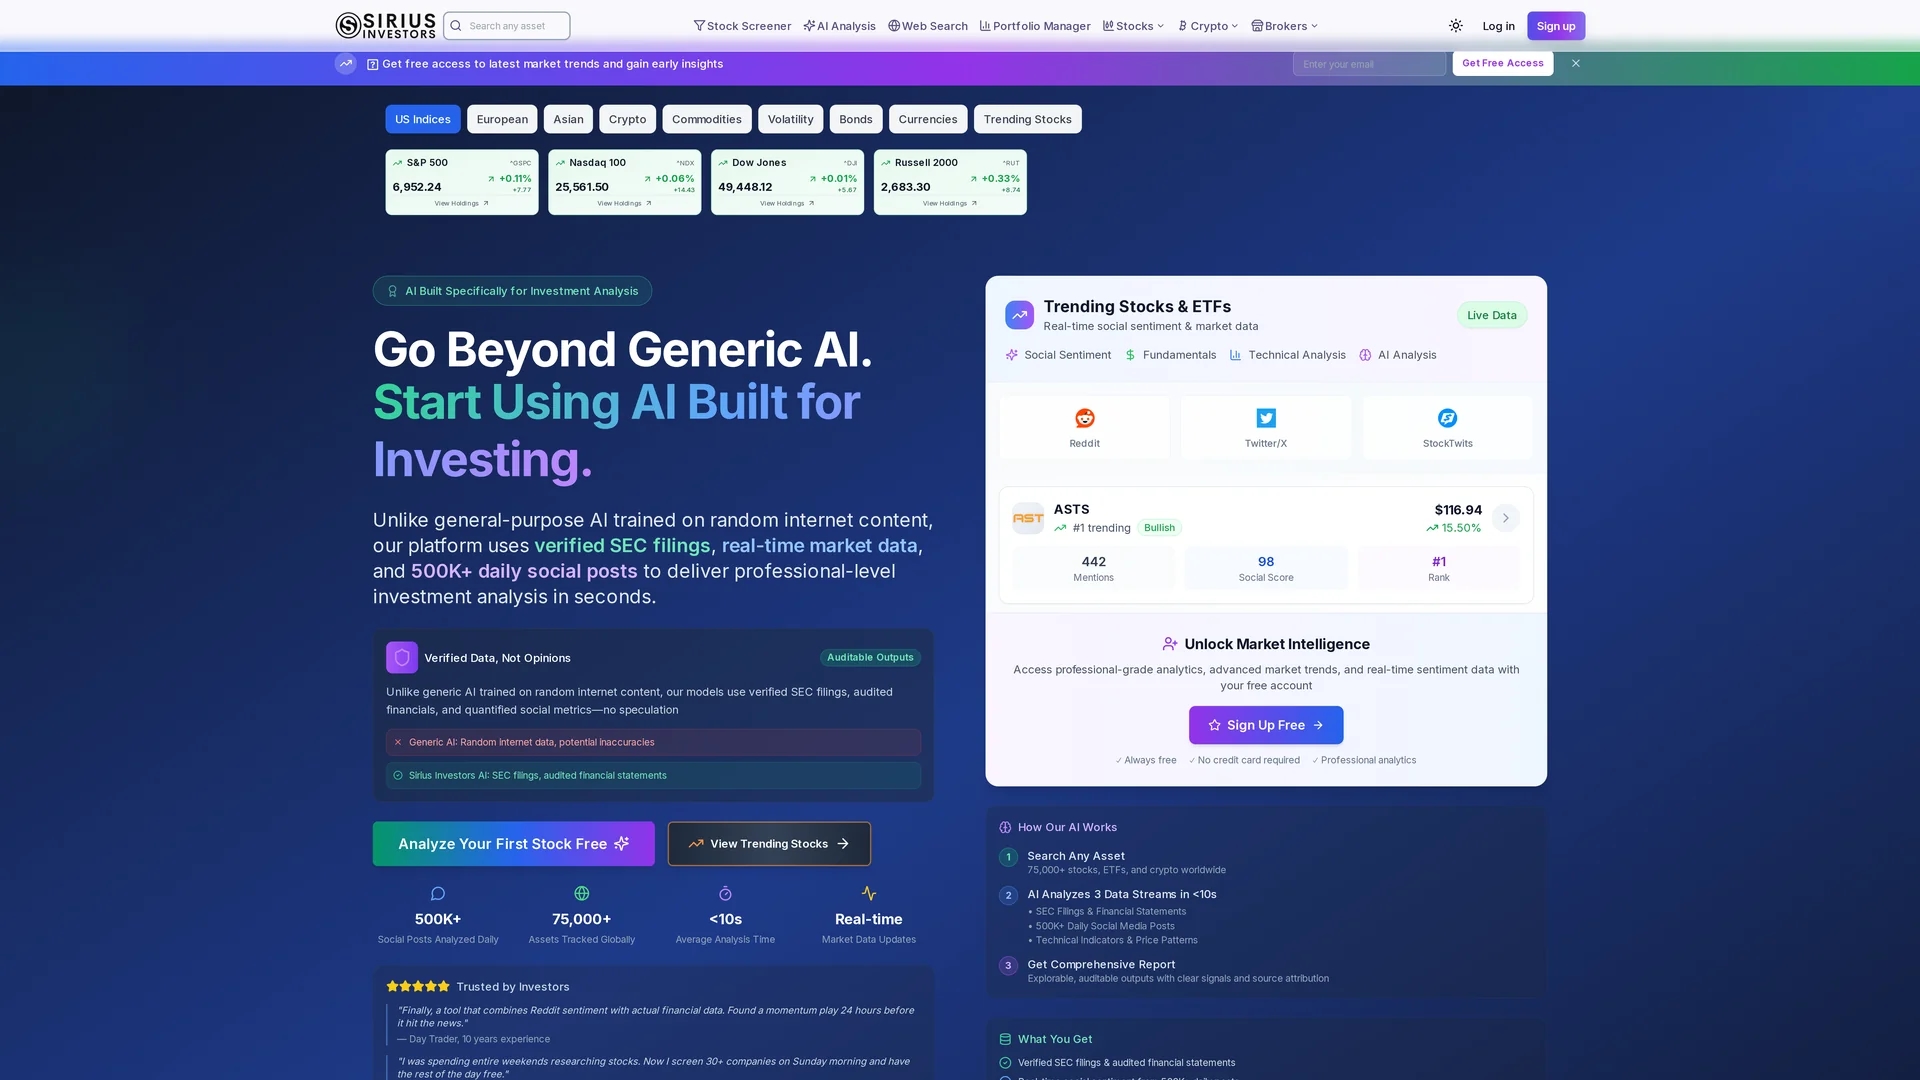Click Analyze Your First Stock Free button

[514, 844]
